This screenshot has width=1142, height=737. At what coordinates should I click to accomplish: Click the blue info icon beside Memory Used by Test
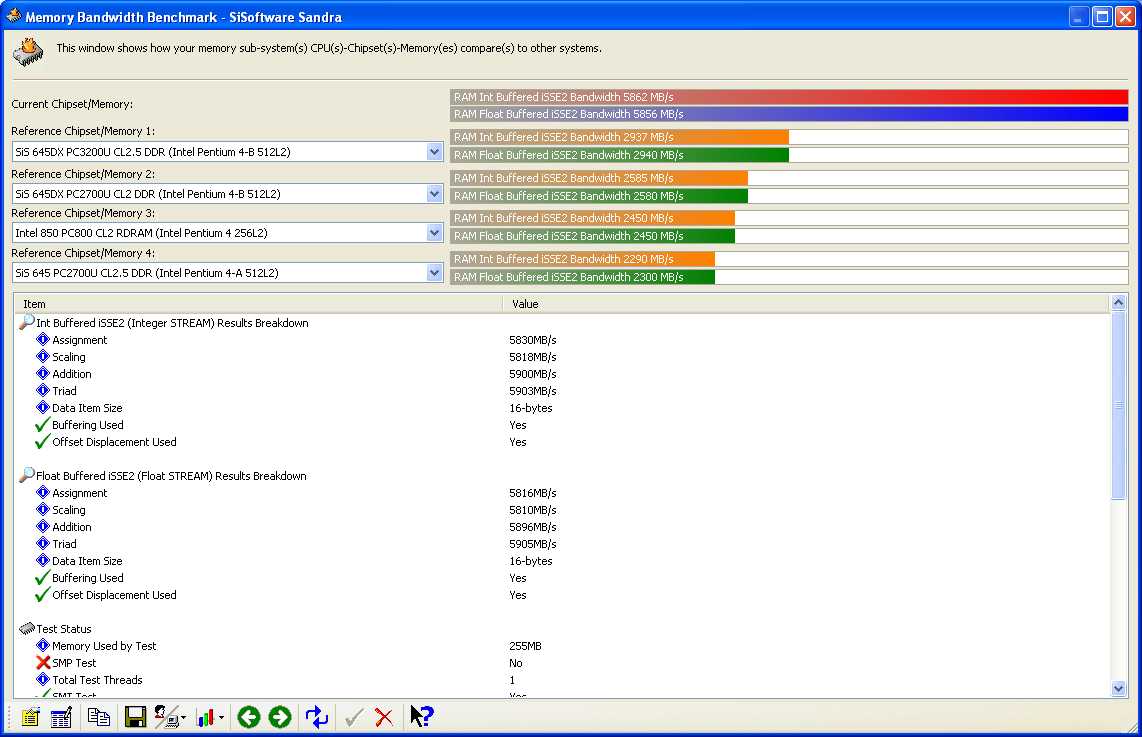click(43, 645)
